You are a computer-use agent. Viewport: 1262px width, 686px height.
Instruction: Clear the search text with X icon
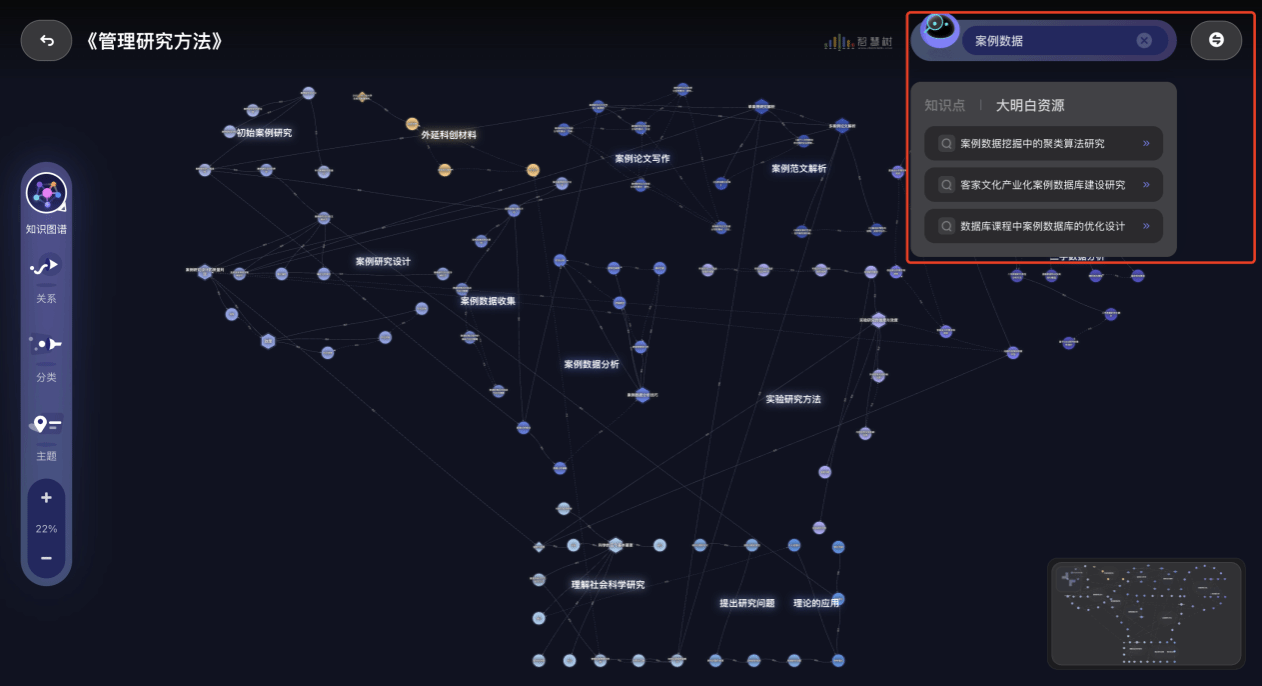coord(1144,41)
